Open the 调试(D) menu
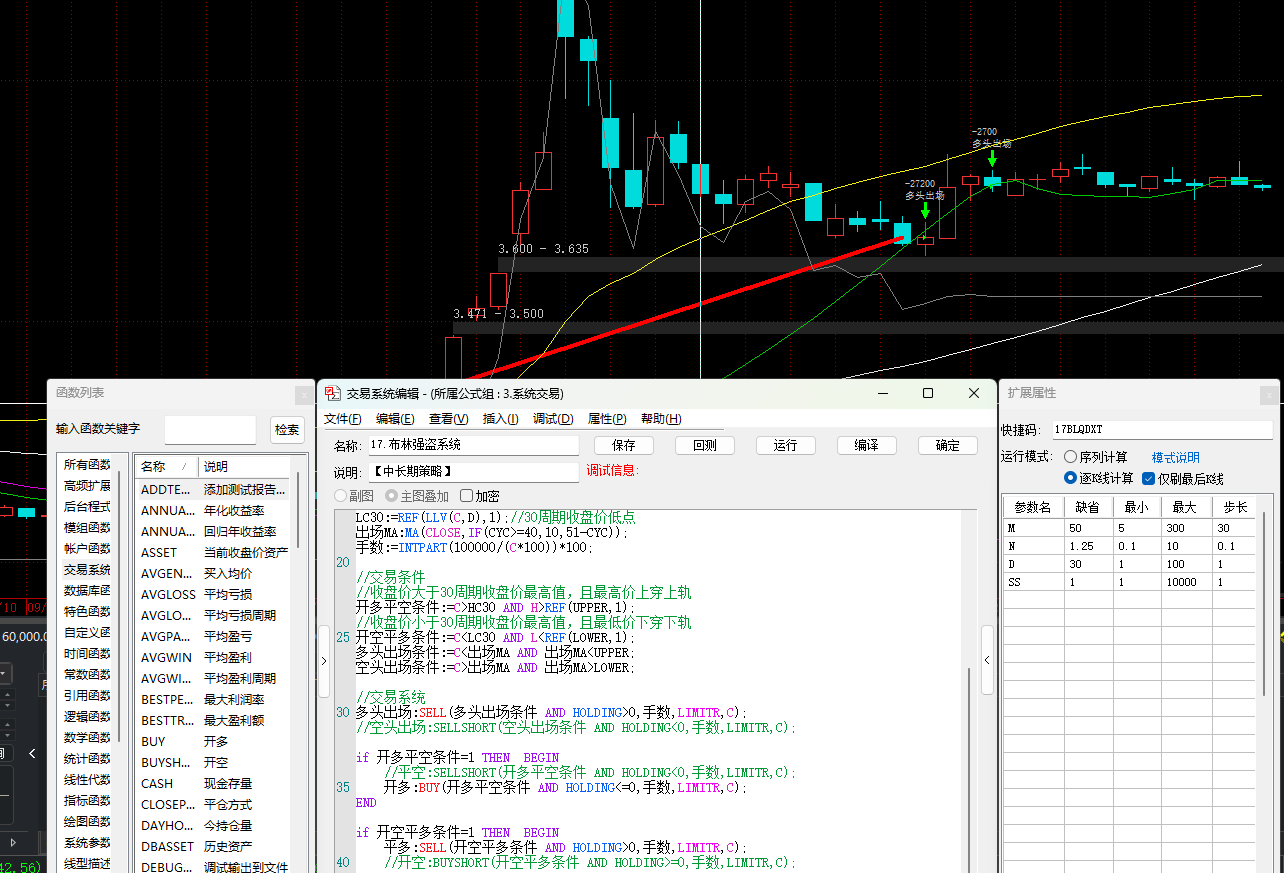 point(552,419)
